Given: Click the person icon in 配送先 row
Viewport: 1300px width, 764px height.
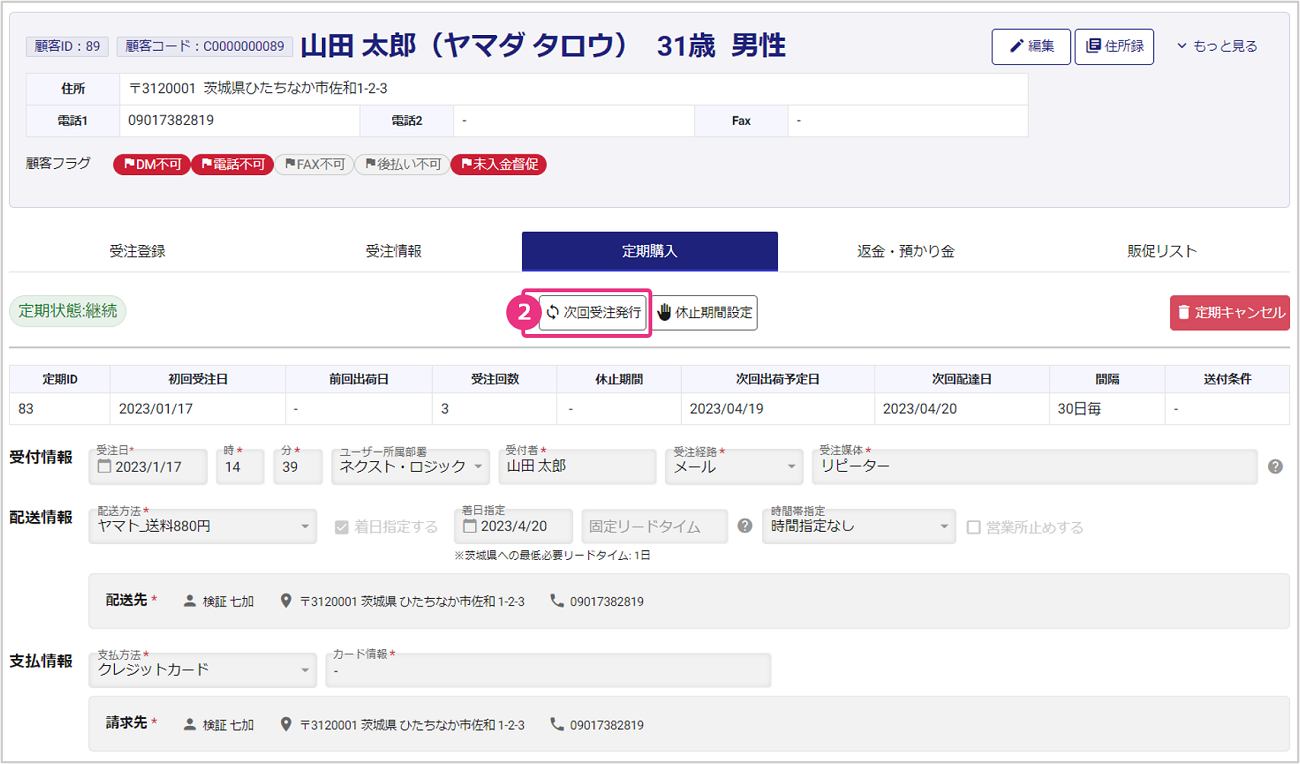Looking at the screenshot, I should (190, 601).
